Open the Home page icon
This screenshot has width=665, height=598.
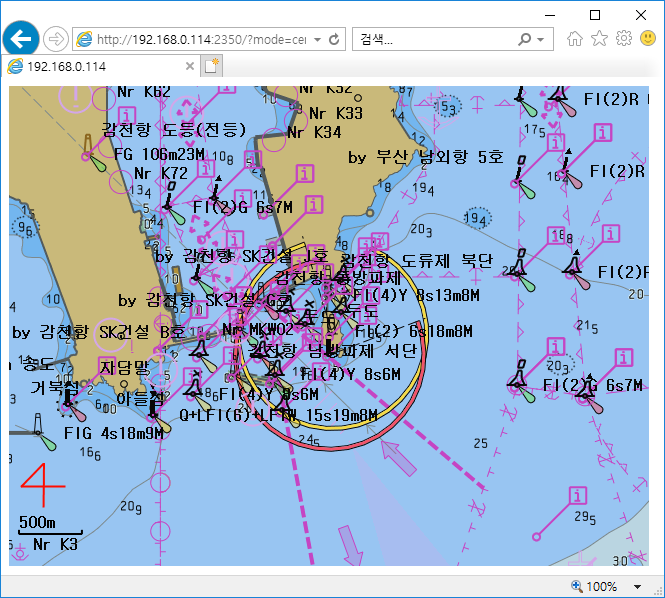tap(575, 39)
